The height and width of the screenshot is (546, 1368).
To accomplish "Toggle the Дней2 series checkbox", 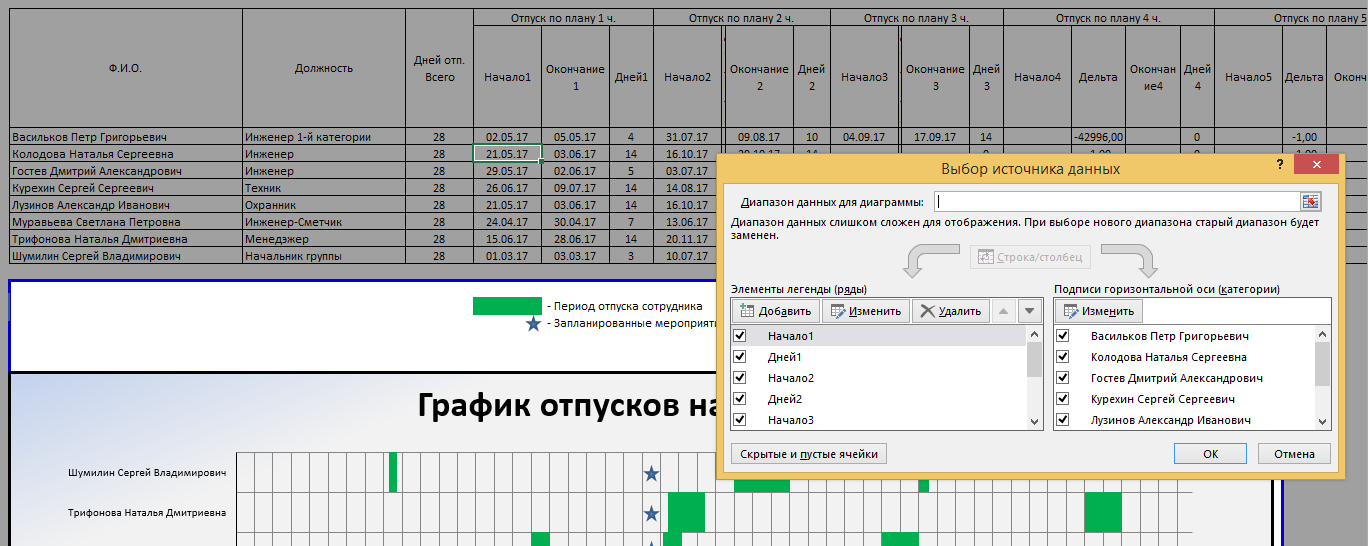I will coord(740,399).
